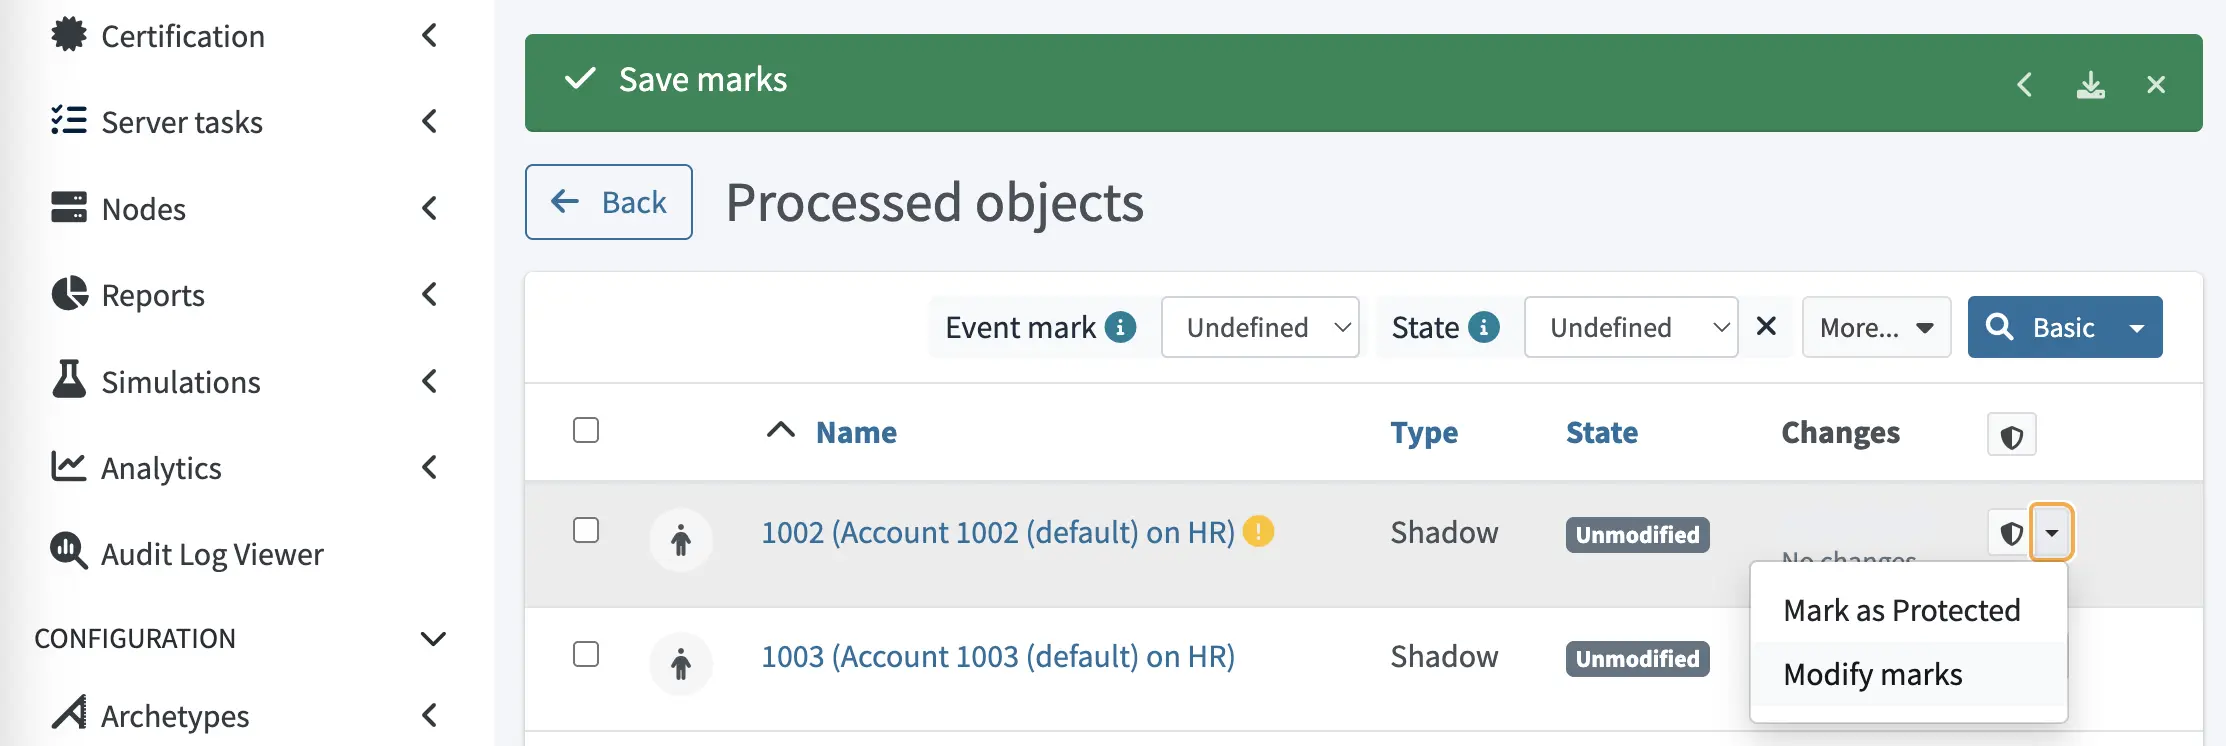Select Mark as Protected menu option
Viewport: 2226px width, 746px height.
coord(1901,610)
